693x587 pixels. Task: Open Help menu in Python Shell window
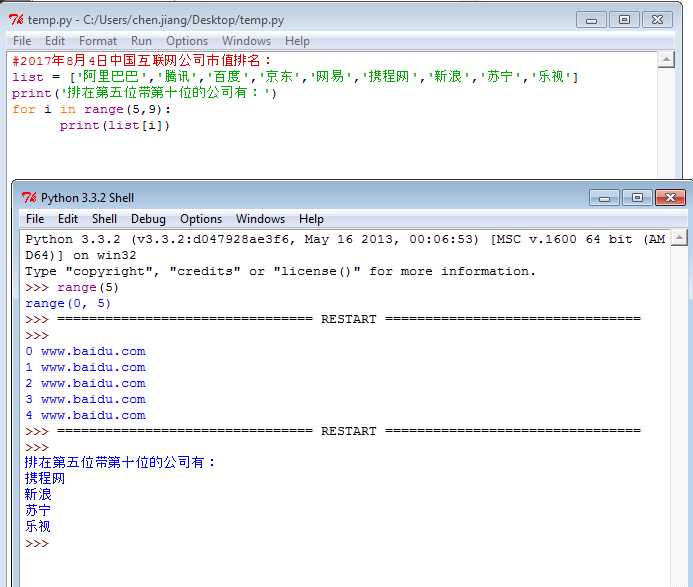[x=311, y=219]
